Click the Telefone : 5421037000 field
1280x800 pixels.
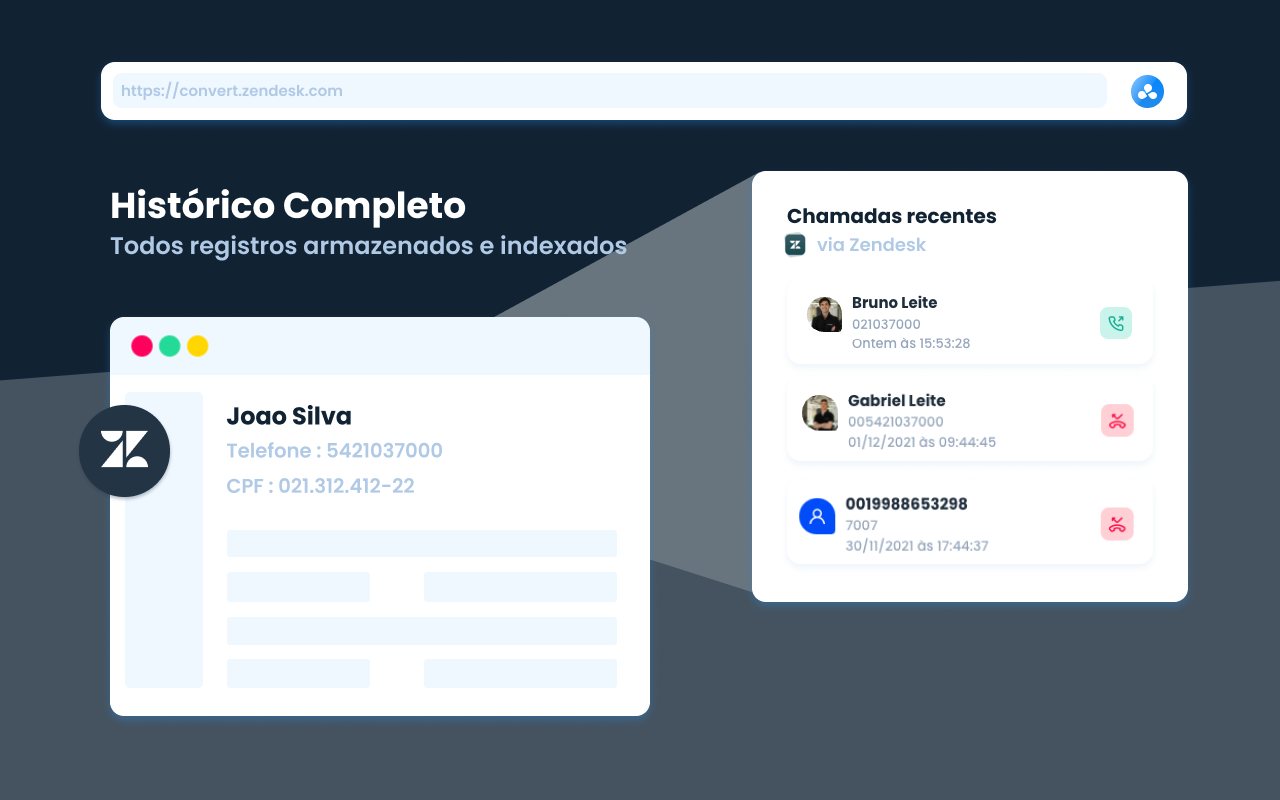(334, 451)
